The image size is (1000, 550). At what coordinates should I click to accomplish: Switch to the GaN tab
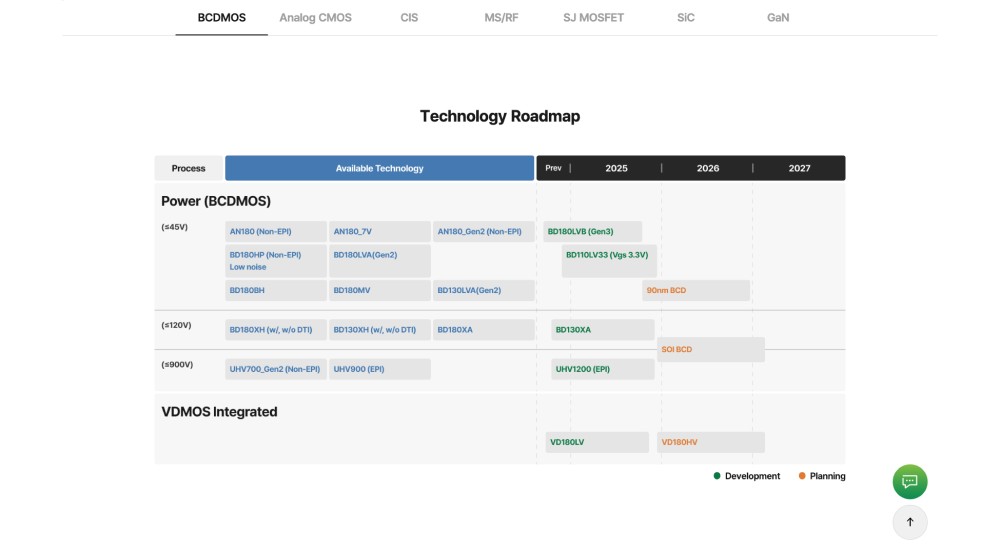coord(778,18)
